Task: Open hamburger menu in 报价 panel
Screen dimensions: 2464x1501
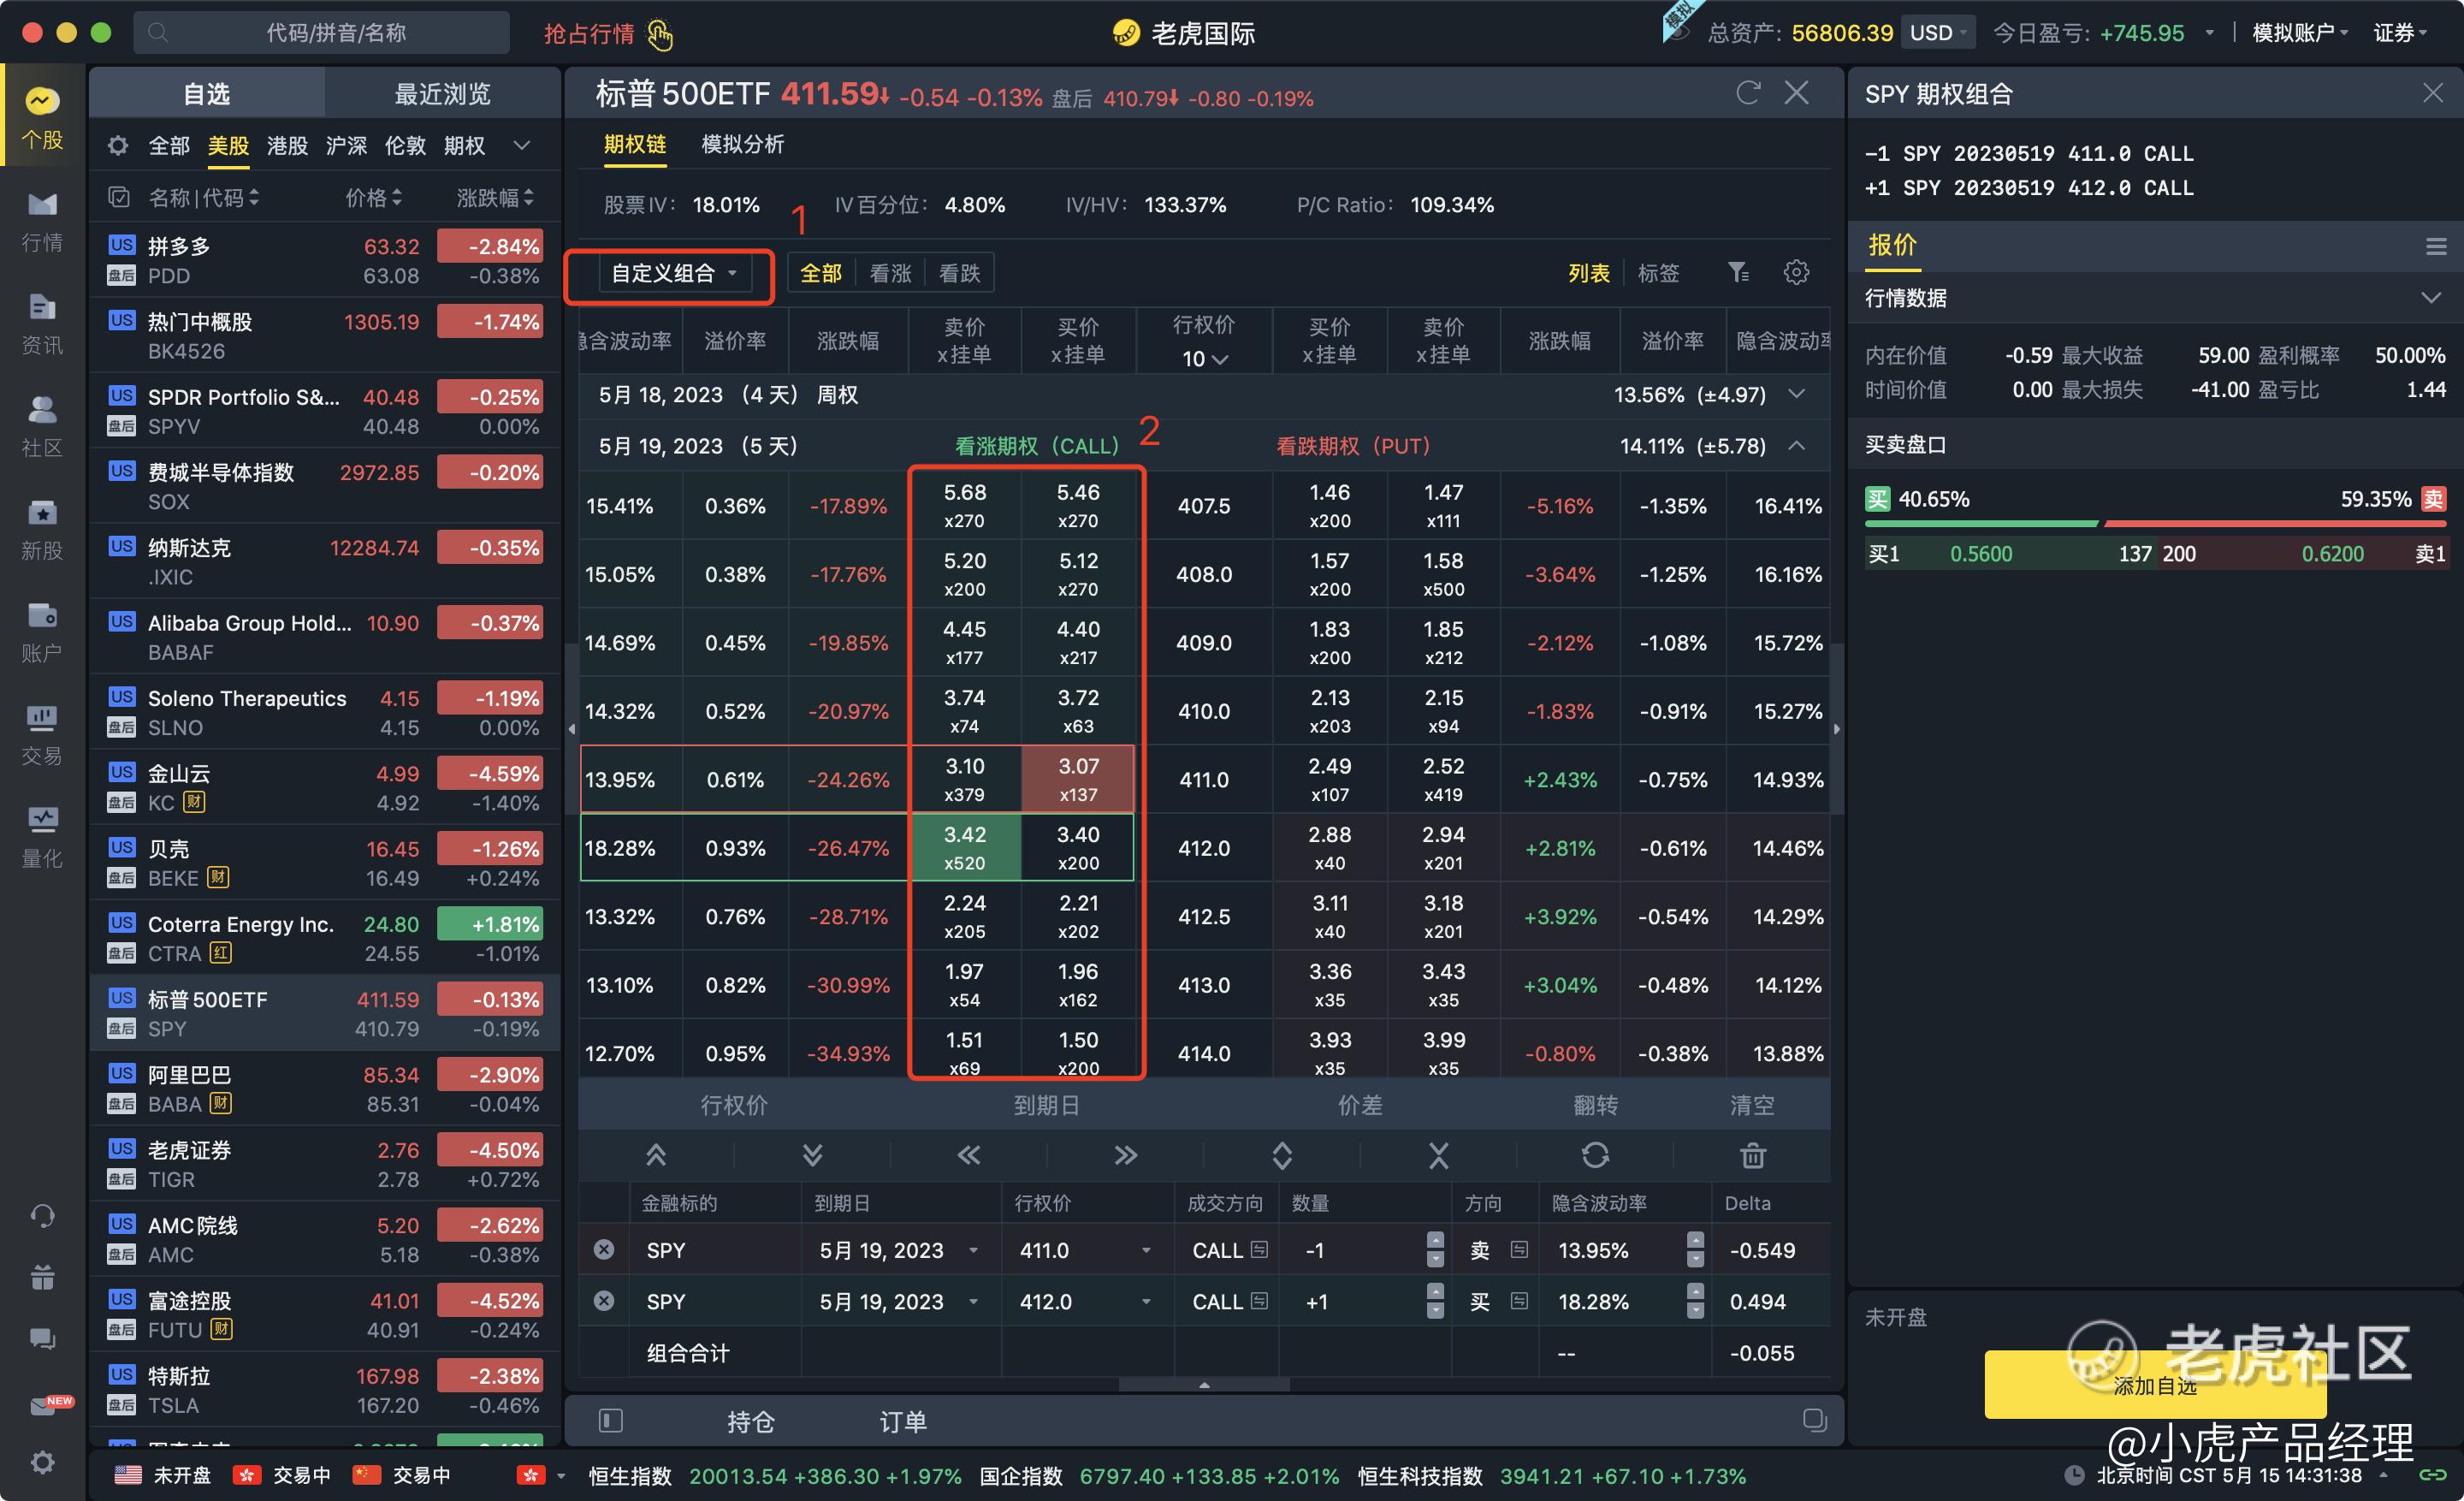Action: pyautogui.click(x=2435, y=246)
